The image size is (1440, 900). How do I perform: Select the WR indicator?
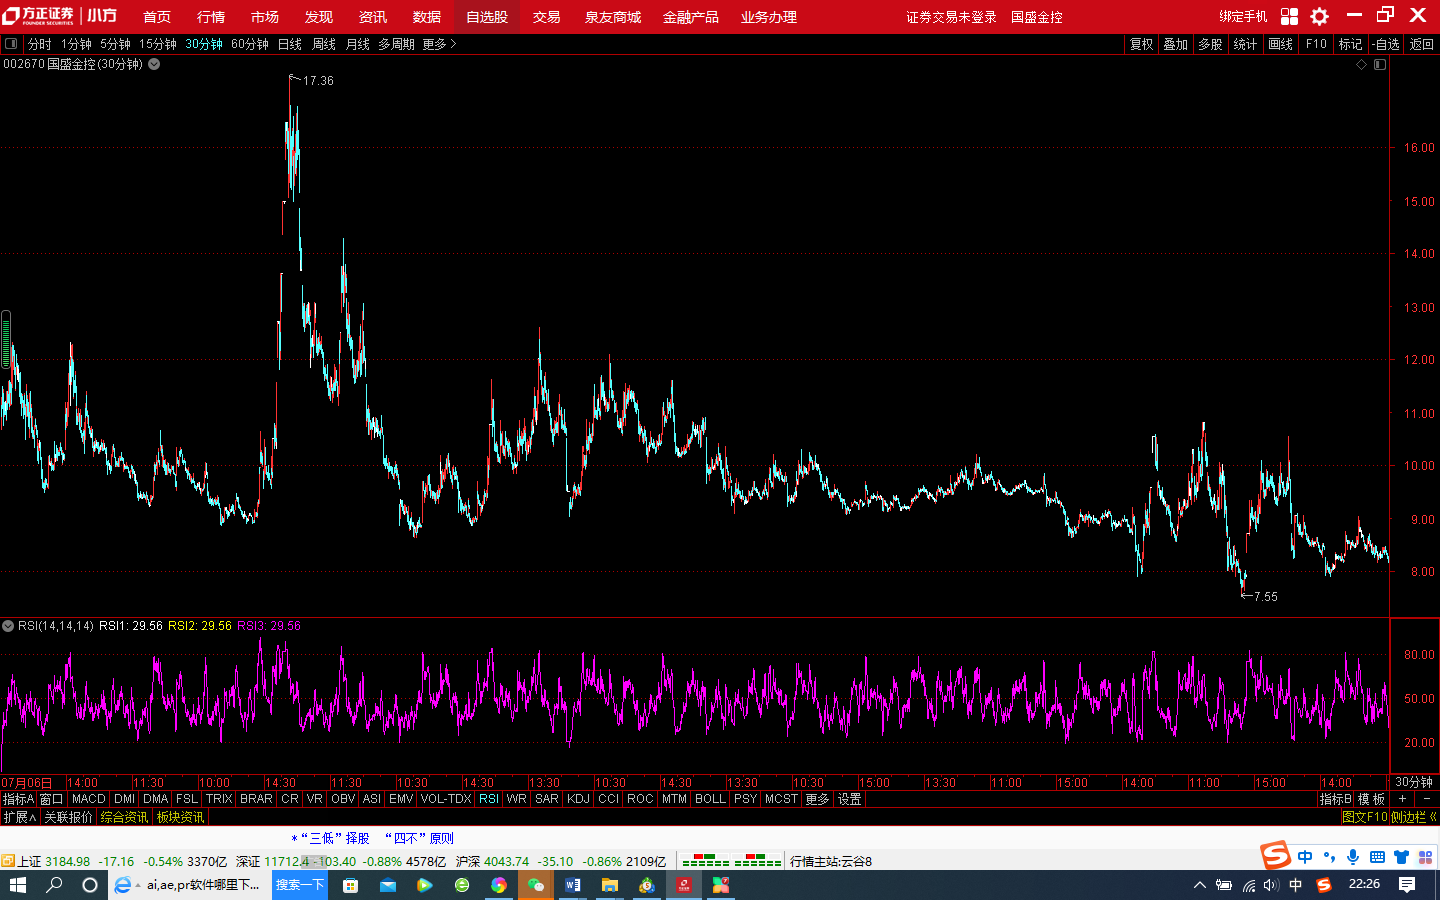(x=517, y=799)
